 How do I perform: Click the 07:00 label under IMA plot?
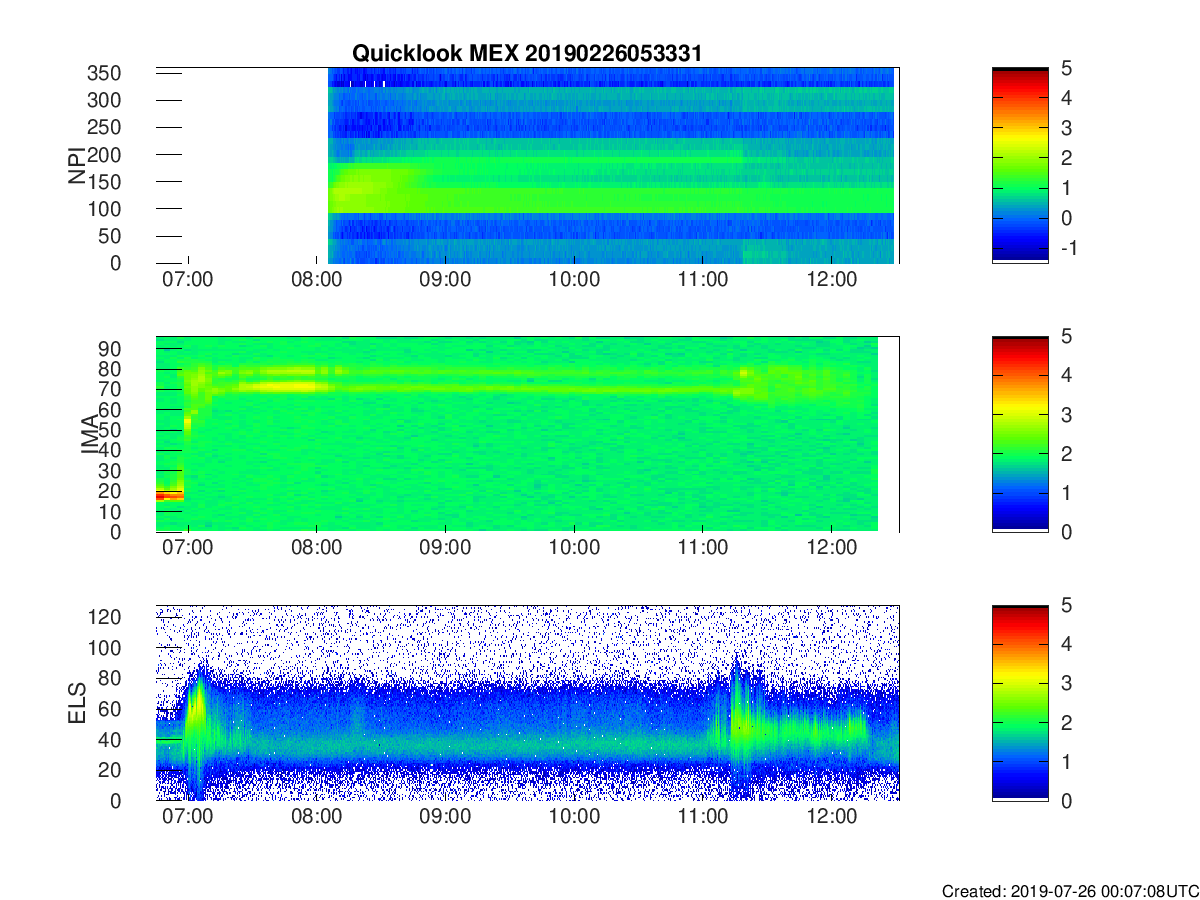187,548
